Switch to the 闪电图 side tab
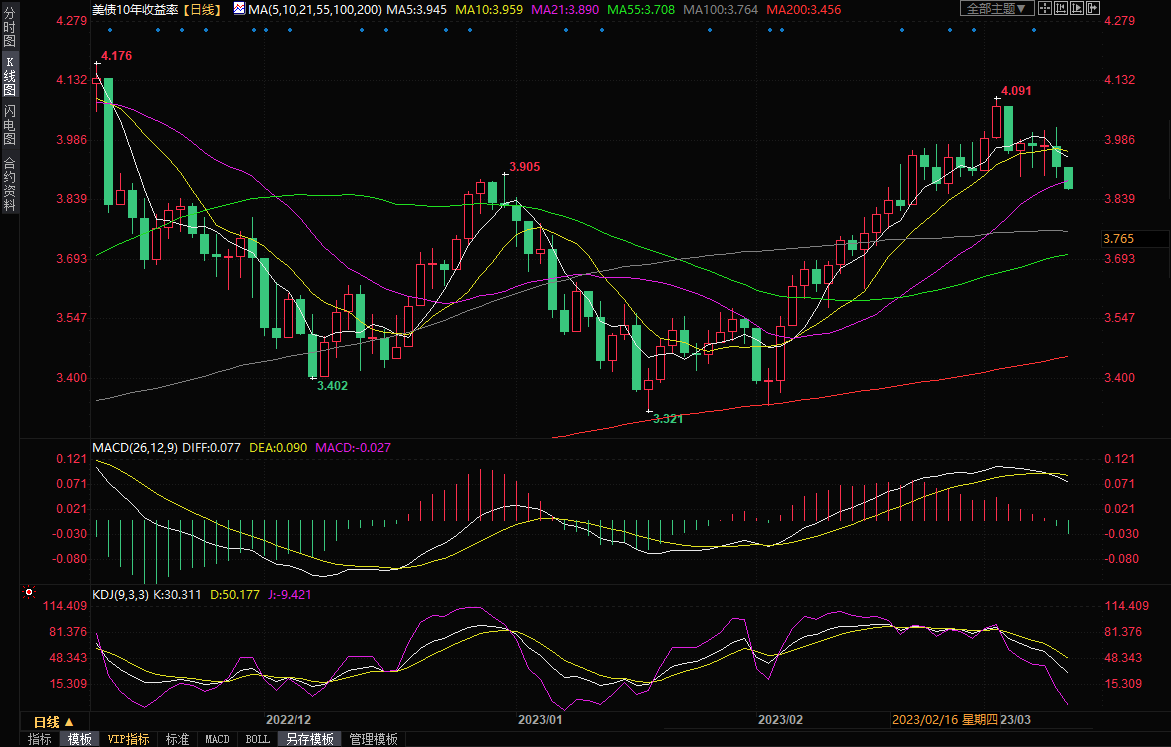Image resolution: width=1171 pixels, height=747 pixels. coord(9,125)
